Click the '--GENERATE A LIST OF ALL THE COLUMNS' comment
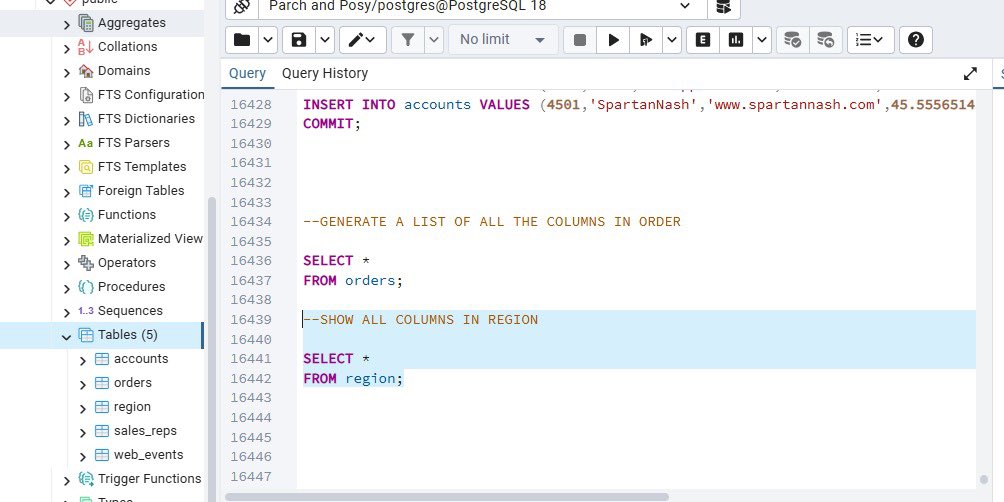 [492, 222]
